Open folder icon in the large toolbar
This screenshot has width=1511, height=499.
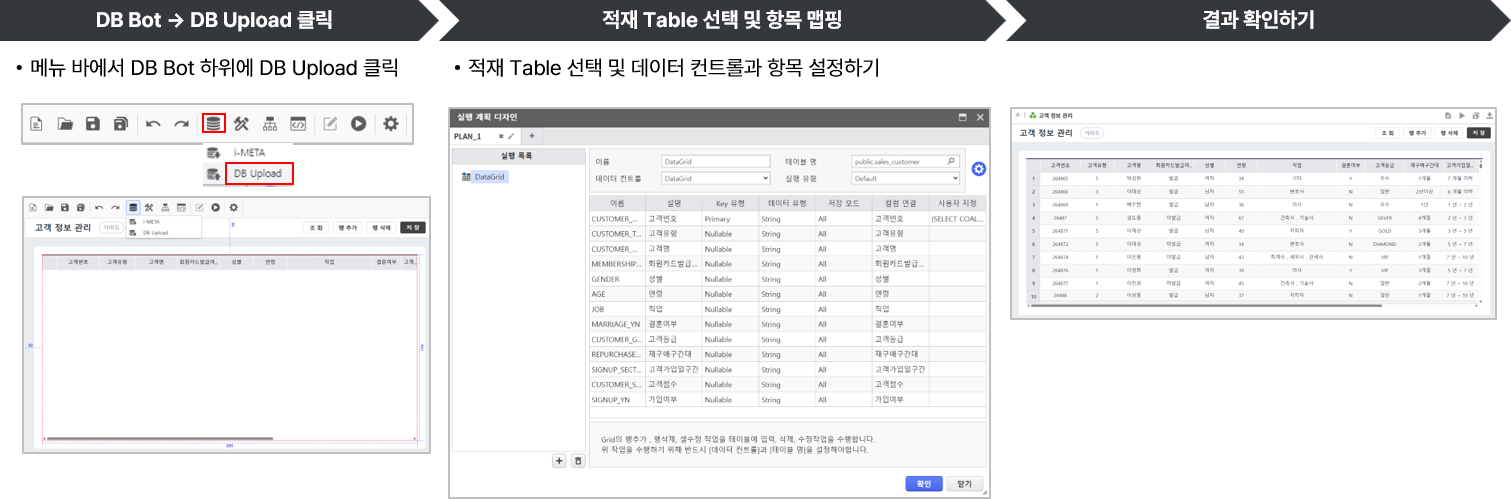pos(65,124)
